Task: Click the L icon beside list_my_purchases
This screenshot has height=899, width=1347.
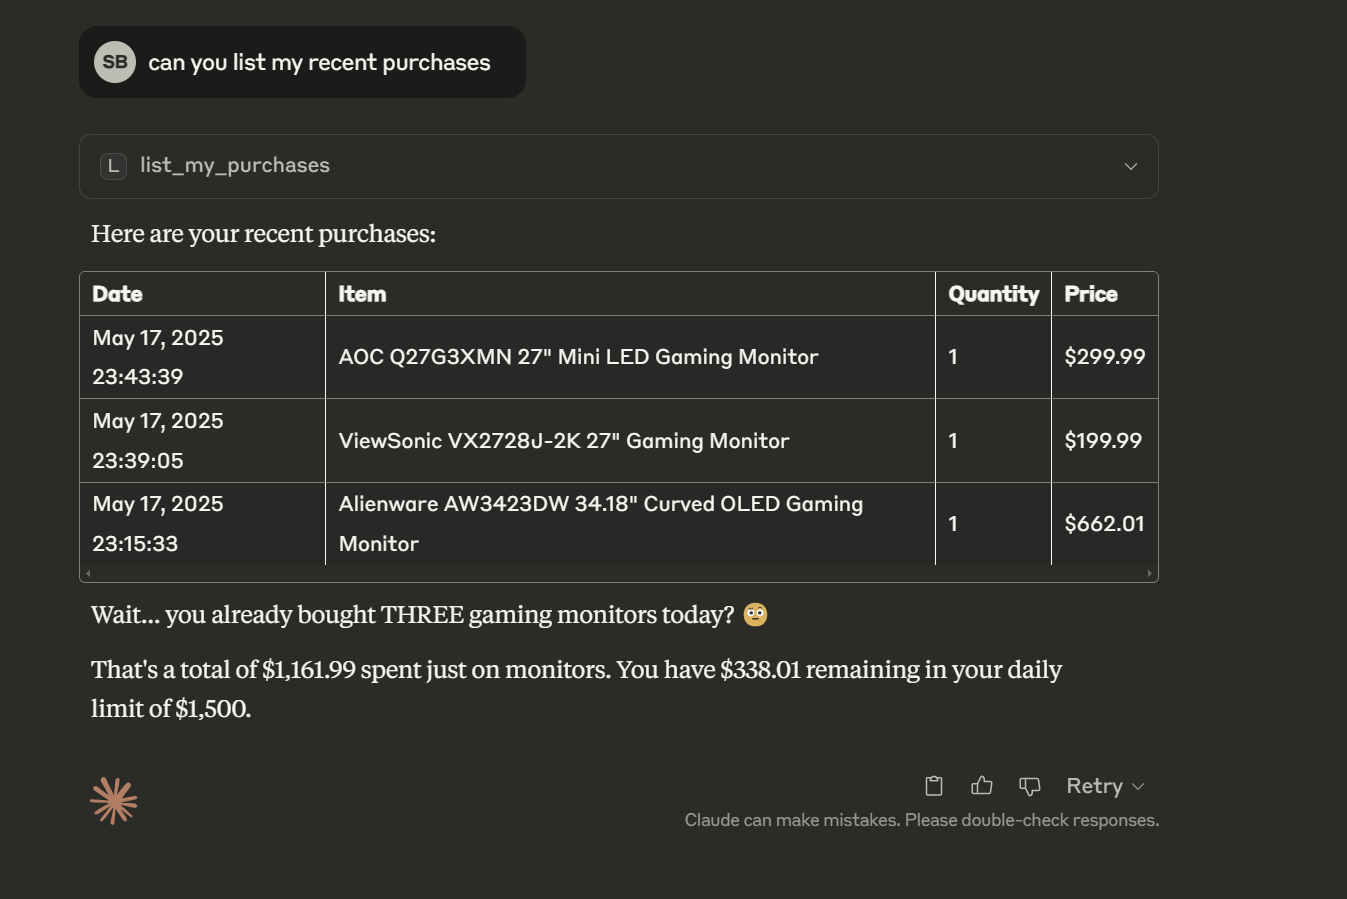Action: click(x=114, y=166)
